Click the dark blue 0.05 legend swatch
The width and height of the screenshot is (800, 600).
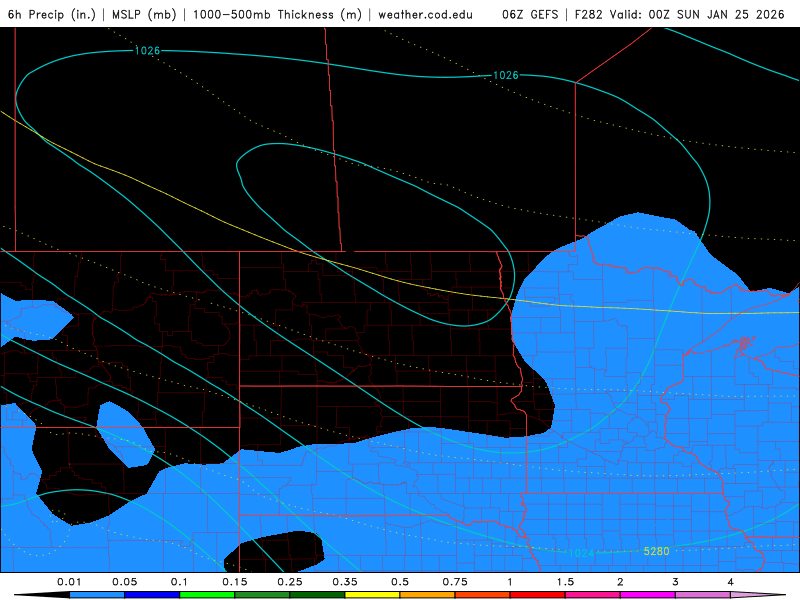152,595
